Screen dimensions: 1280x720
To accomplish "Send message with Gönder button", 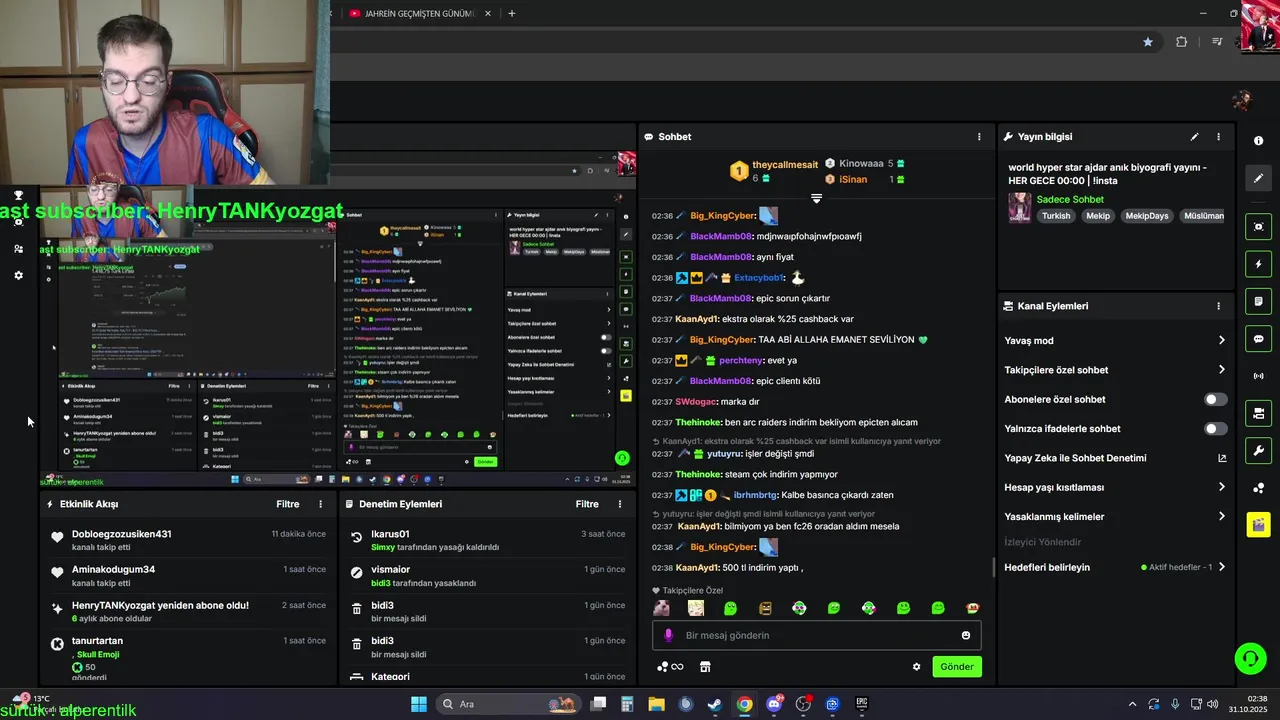I will coord(957,667).
